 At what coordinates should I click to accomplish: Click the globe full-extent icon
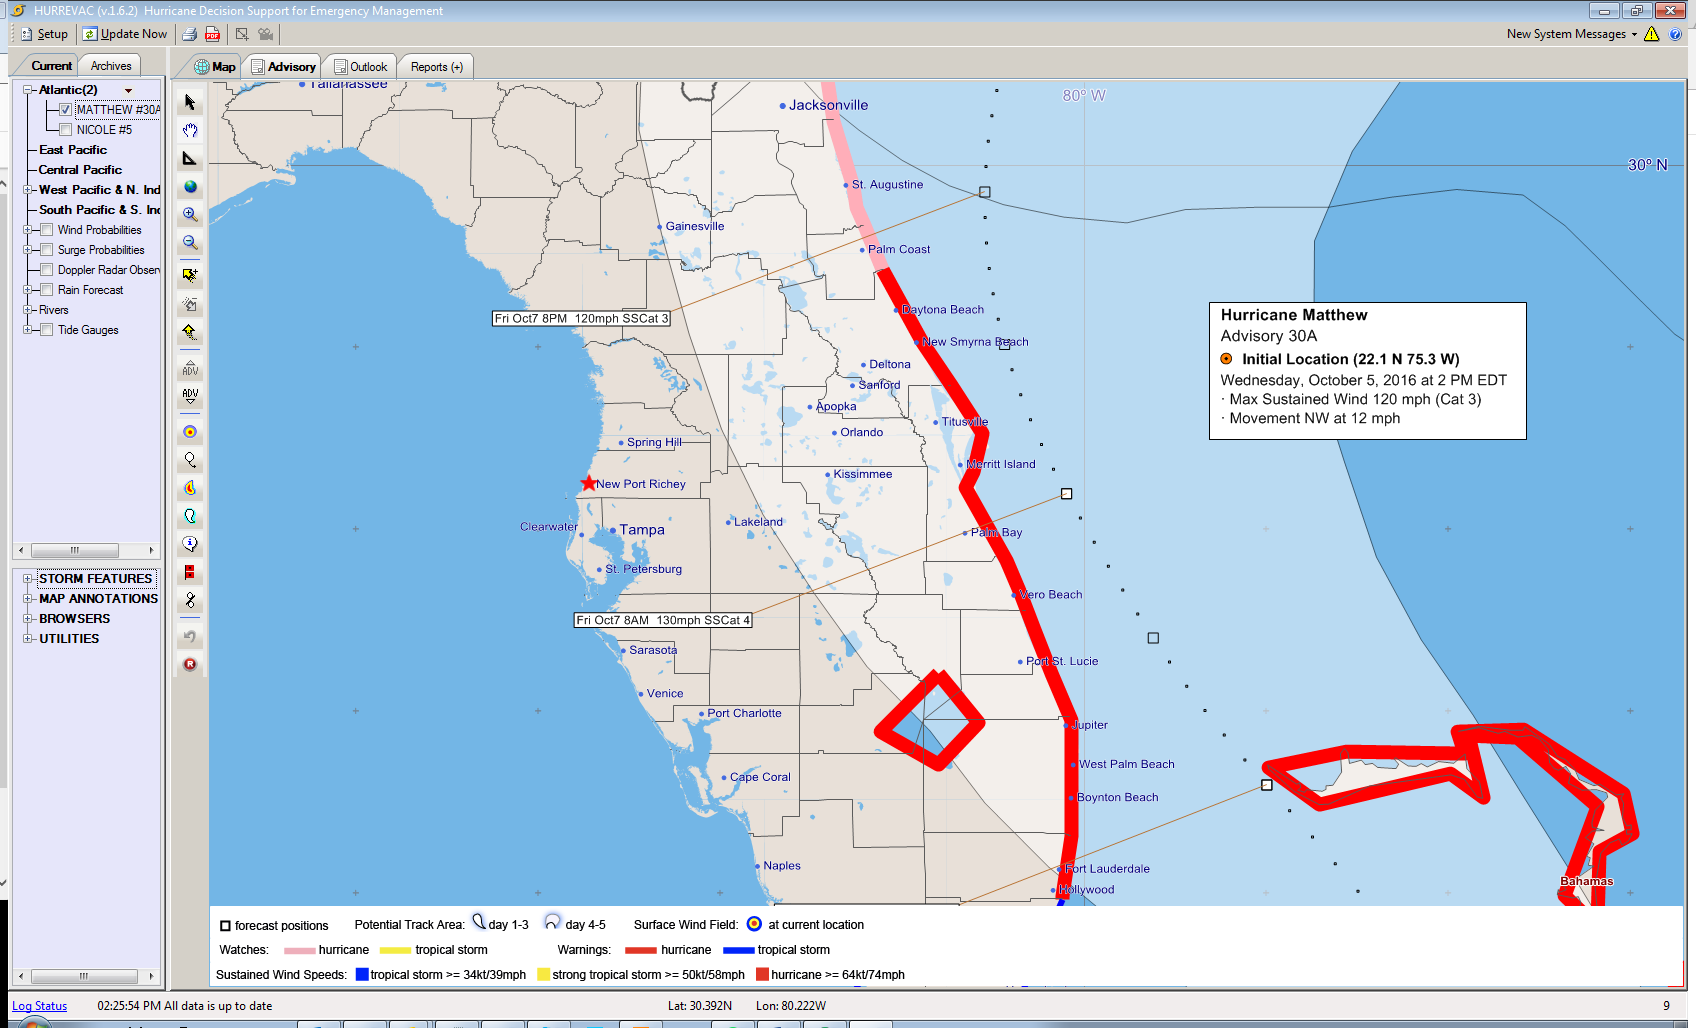point(190,187)
